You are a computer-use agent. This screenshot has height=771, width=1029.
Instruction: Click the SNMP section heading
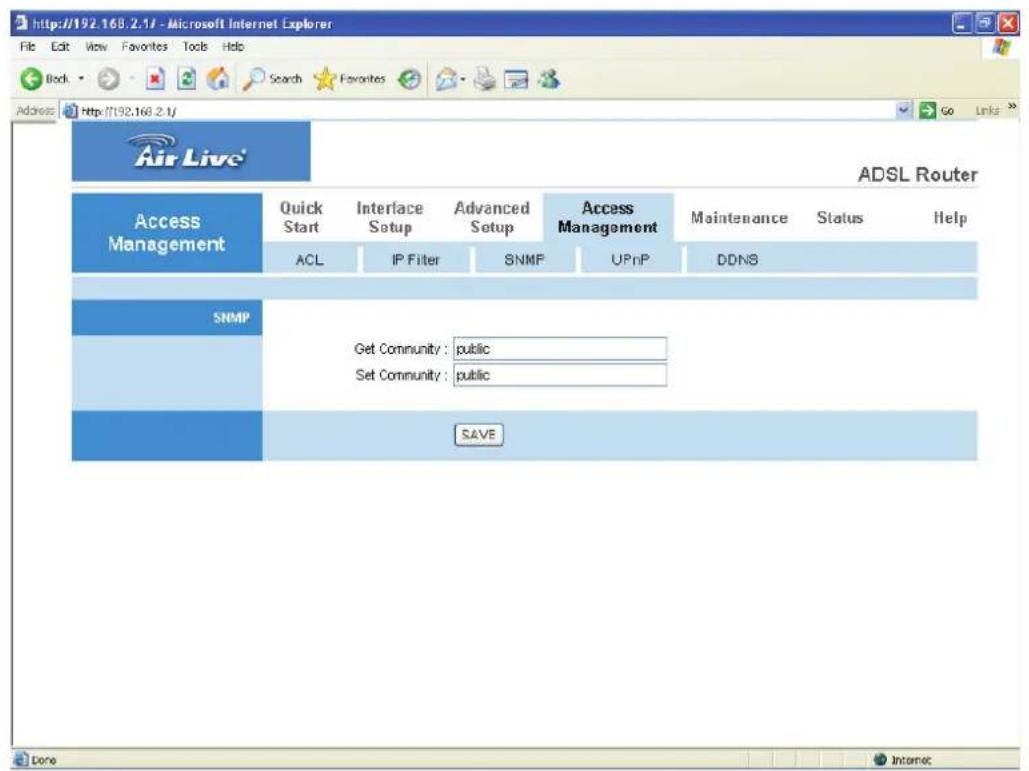tap(231, 318)
